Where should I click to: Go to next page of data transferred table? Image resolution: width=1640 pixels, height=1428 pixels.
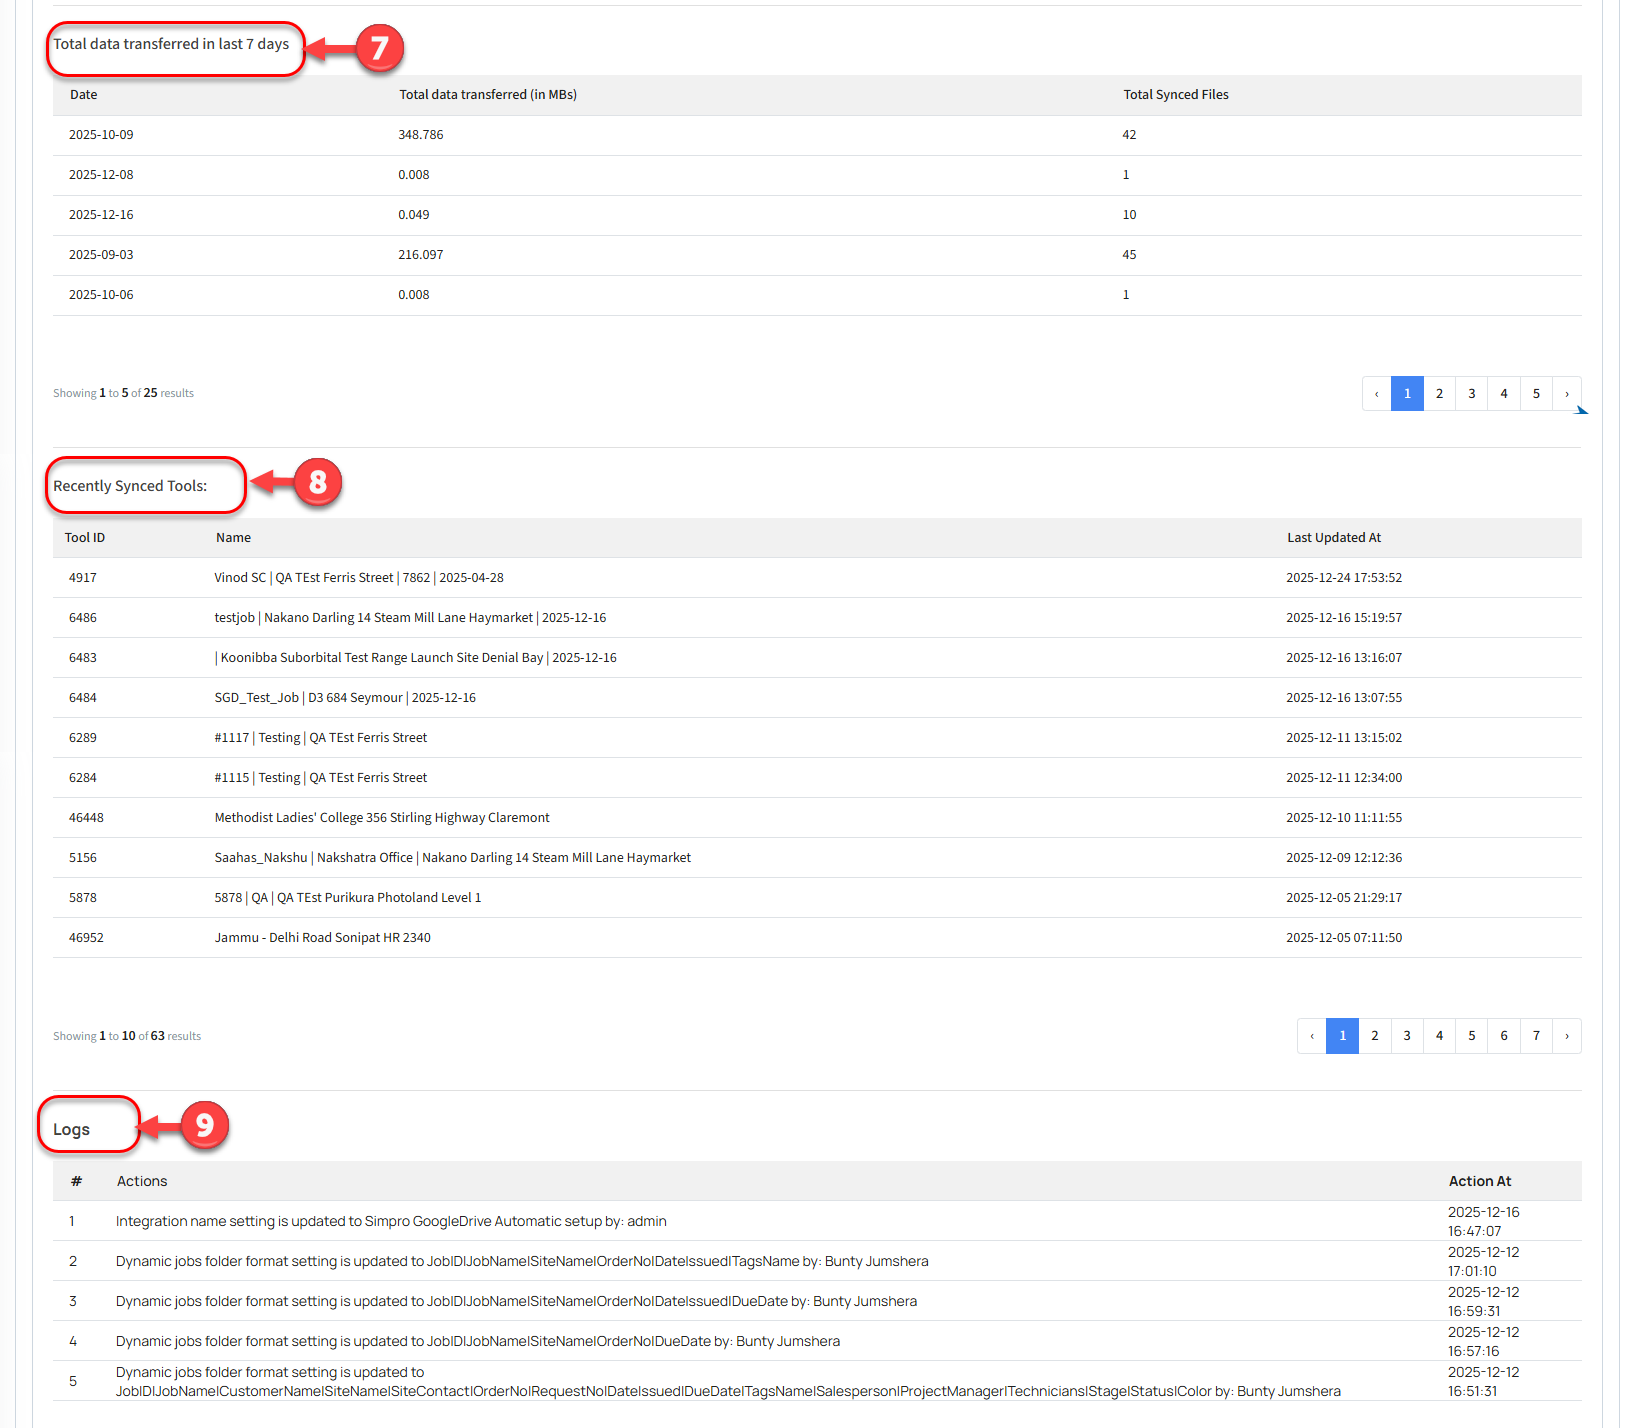(1566, 394)
